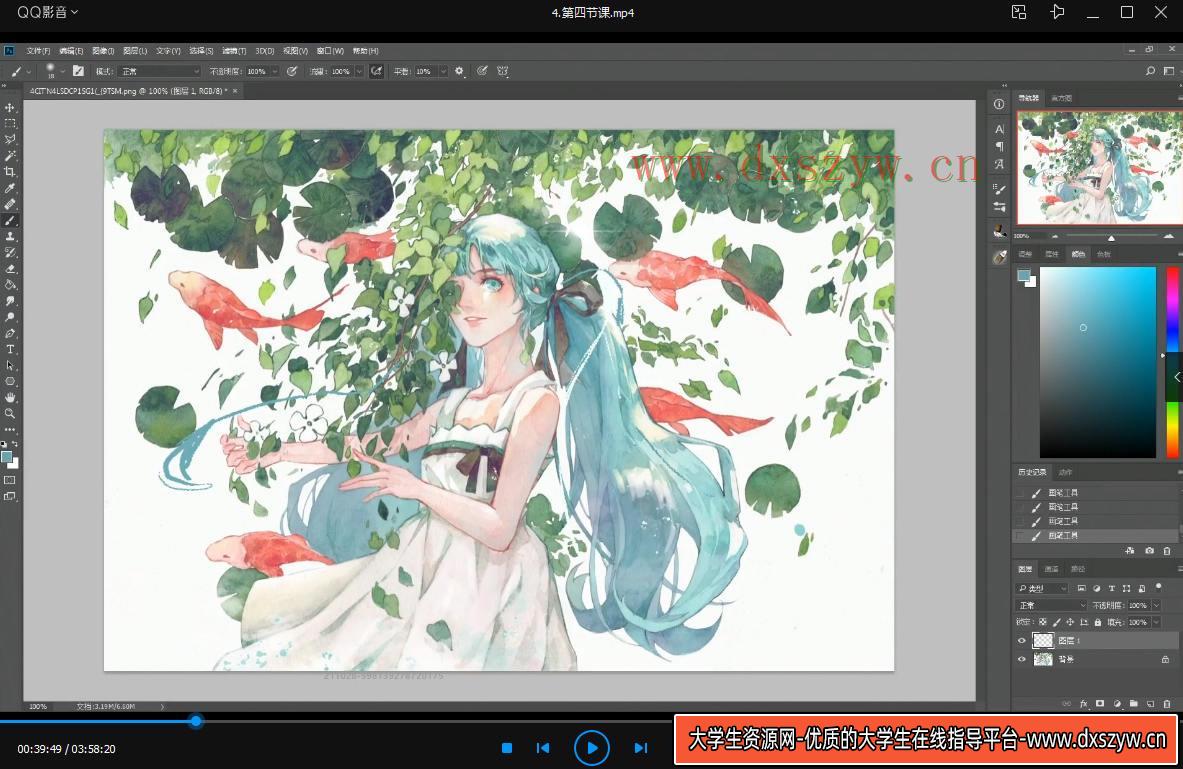Open layer opacity dropdown arrow
The height and width of the screenshot is (769, 1183).
pos(1156,605)
